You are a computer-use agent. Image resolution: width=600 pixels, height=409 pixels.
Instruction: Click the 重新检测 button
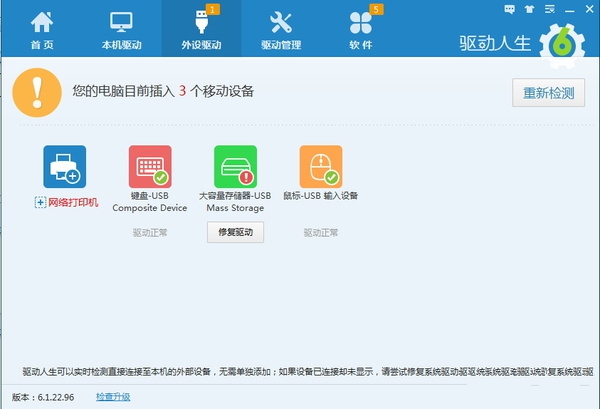548,93
